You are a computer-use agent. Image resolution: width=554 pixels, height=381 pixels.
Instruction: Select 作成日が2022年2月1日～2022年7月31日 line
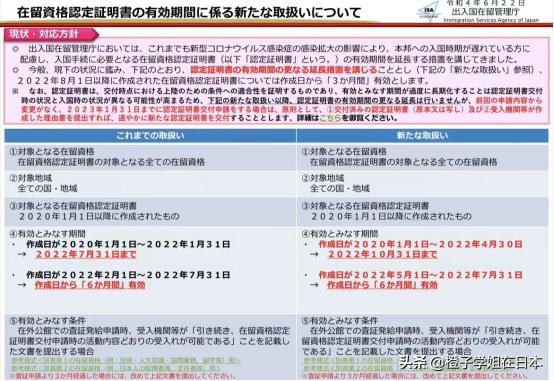click(x=128, y=275)
